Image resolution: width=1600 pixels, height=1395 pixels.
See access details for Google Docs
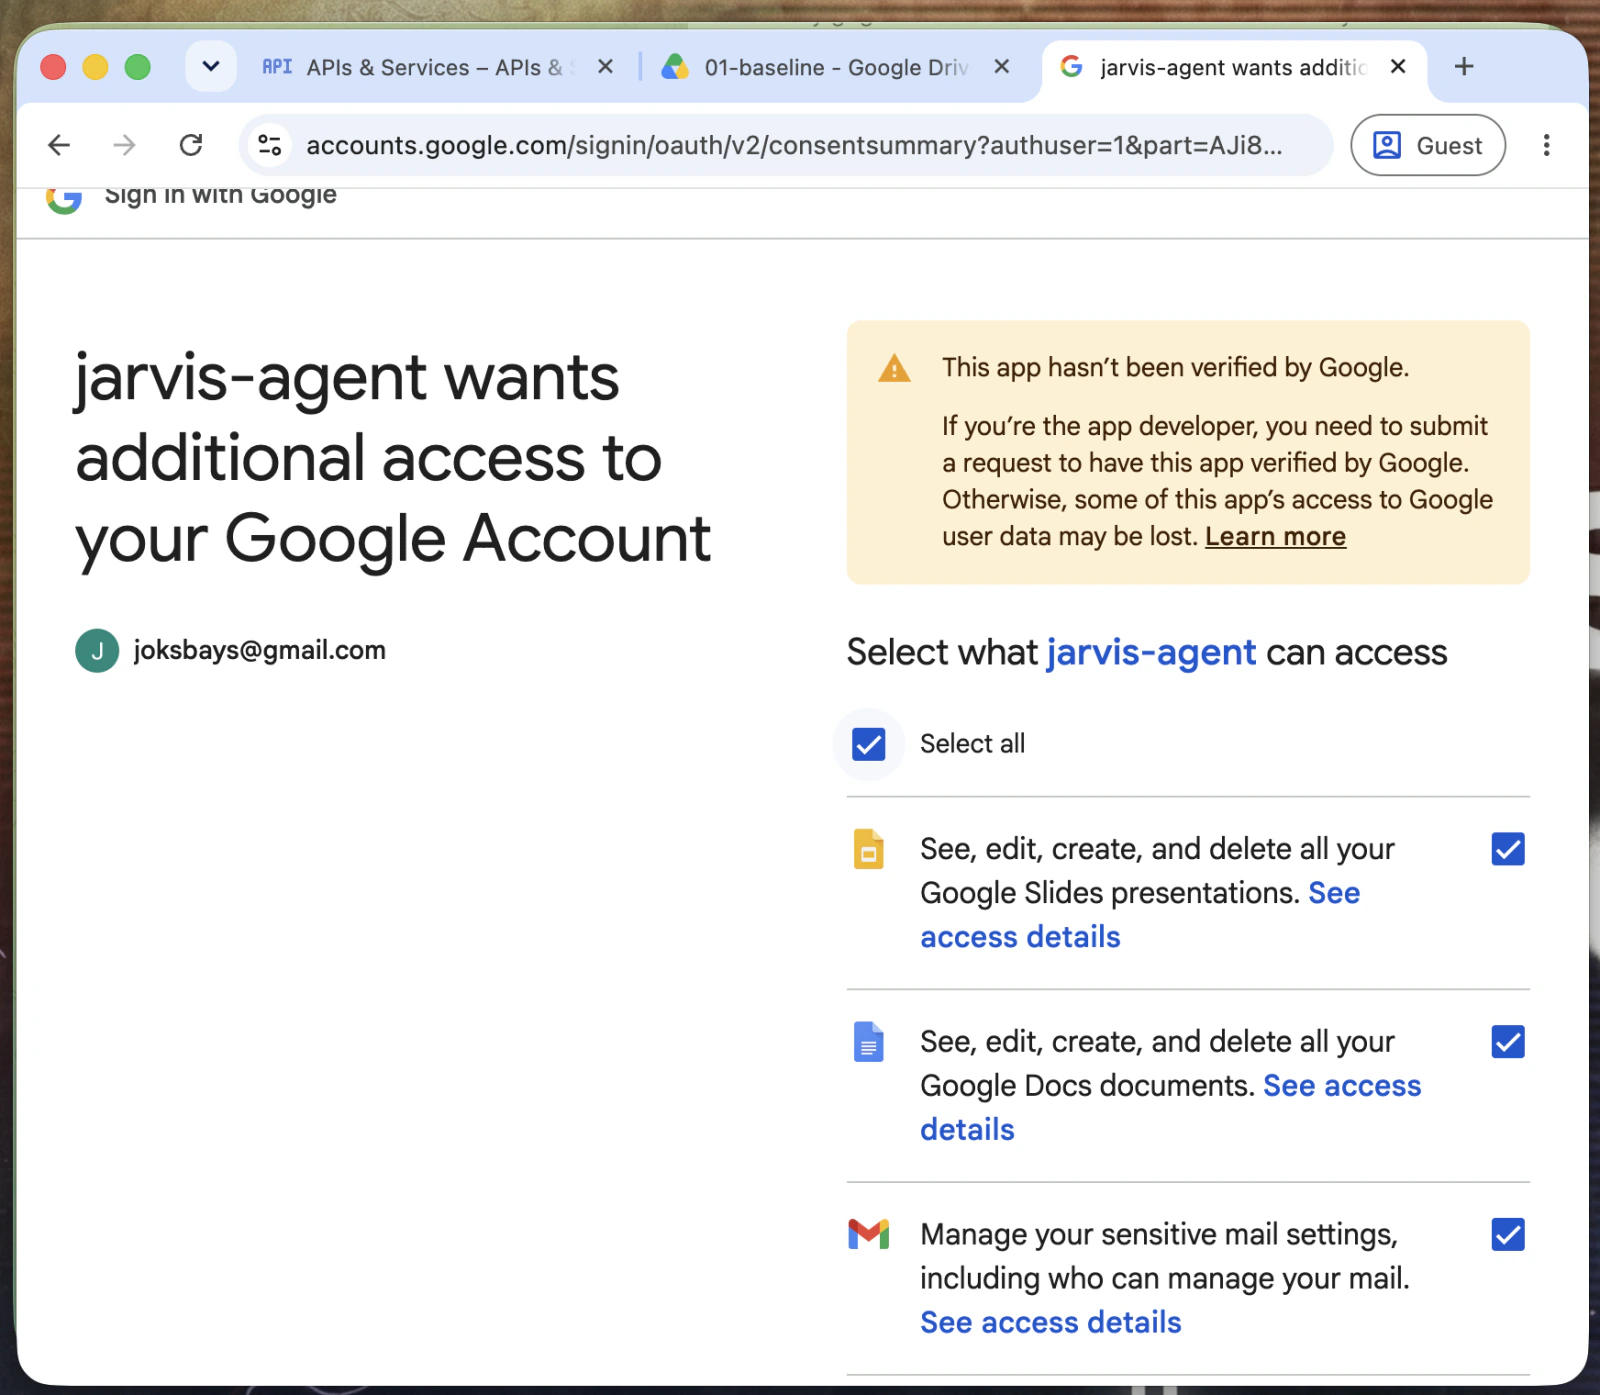[1171, 1108]
